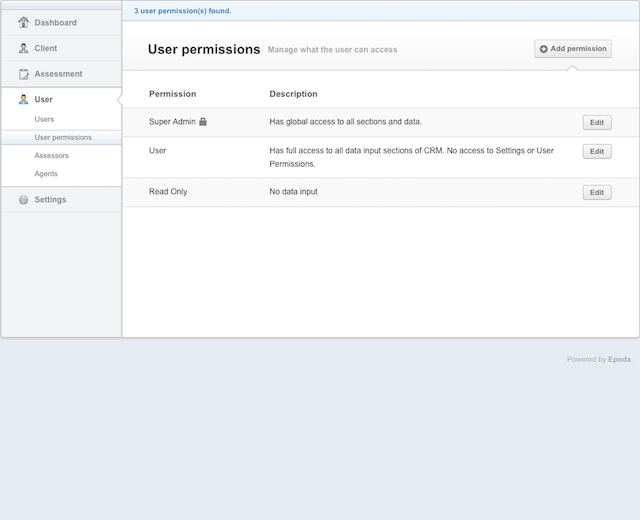Viewport: 640px width, 520px height.
Task: Edit the Read Only permission
Action: pos(597,193)
